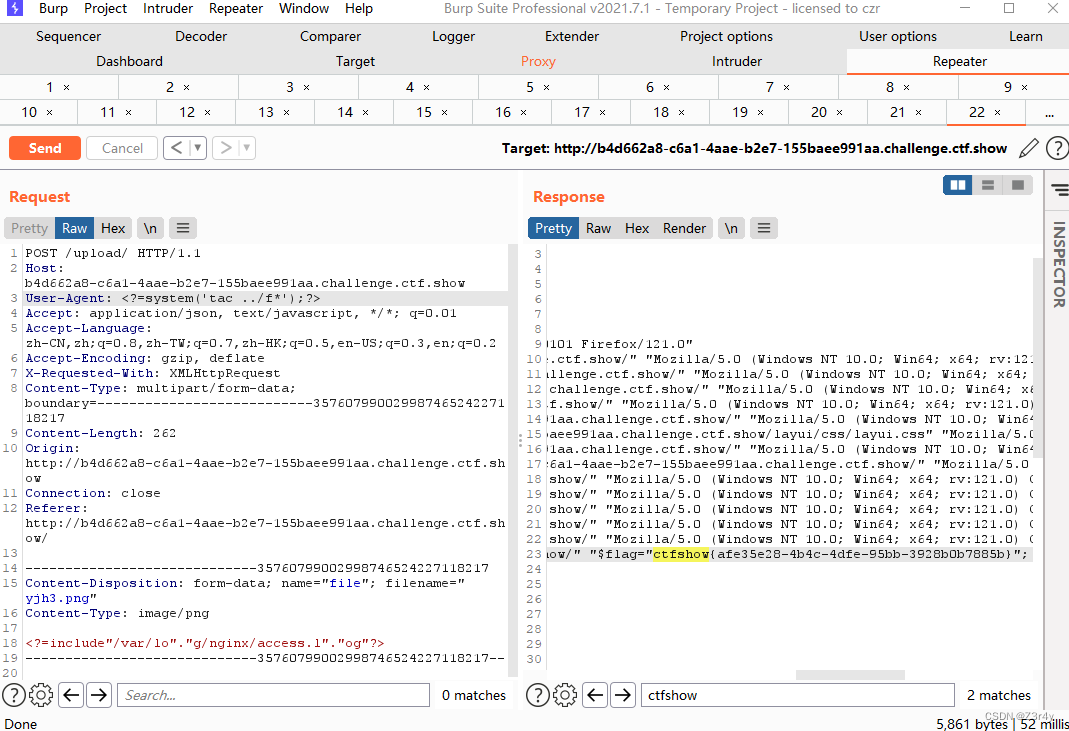The height and width of the screenshot is (731, 1069).
Task: Open the Extender tab
Action: click(571, 36)
